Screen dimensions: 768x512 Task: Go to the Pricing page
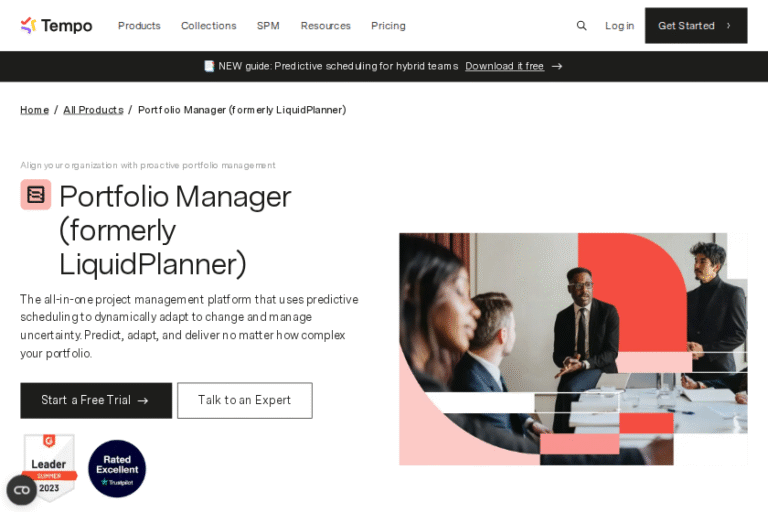[388, 26]
